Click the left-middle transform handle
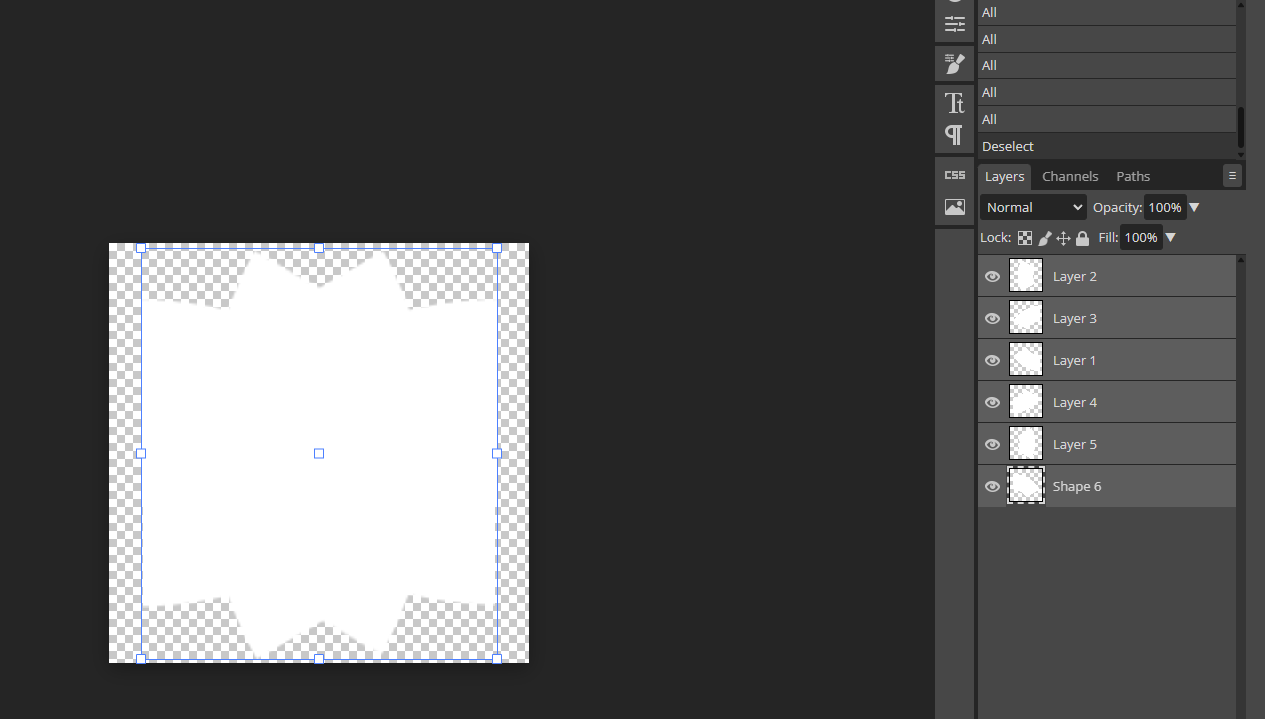 [x=141, y=454]
